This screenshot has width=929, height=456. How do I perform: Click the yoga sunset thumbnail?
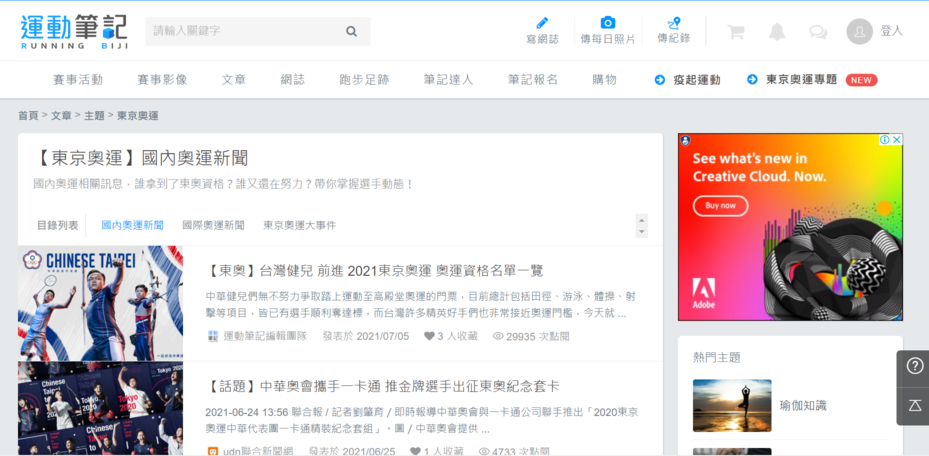point(732,406)
